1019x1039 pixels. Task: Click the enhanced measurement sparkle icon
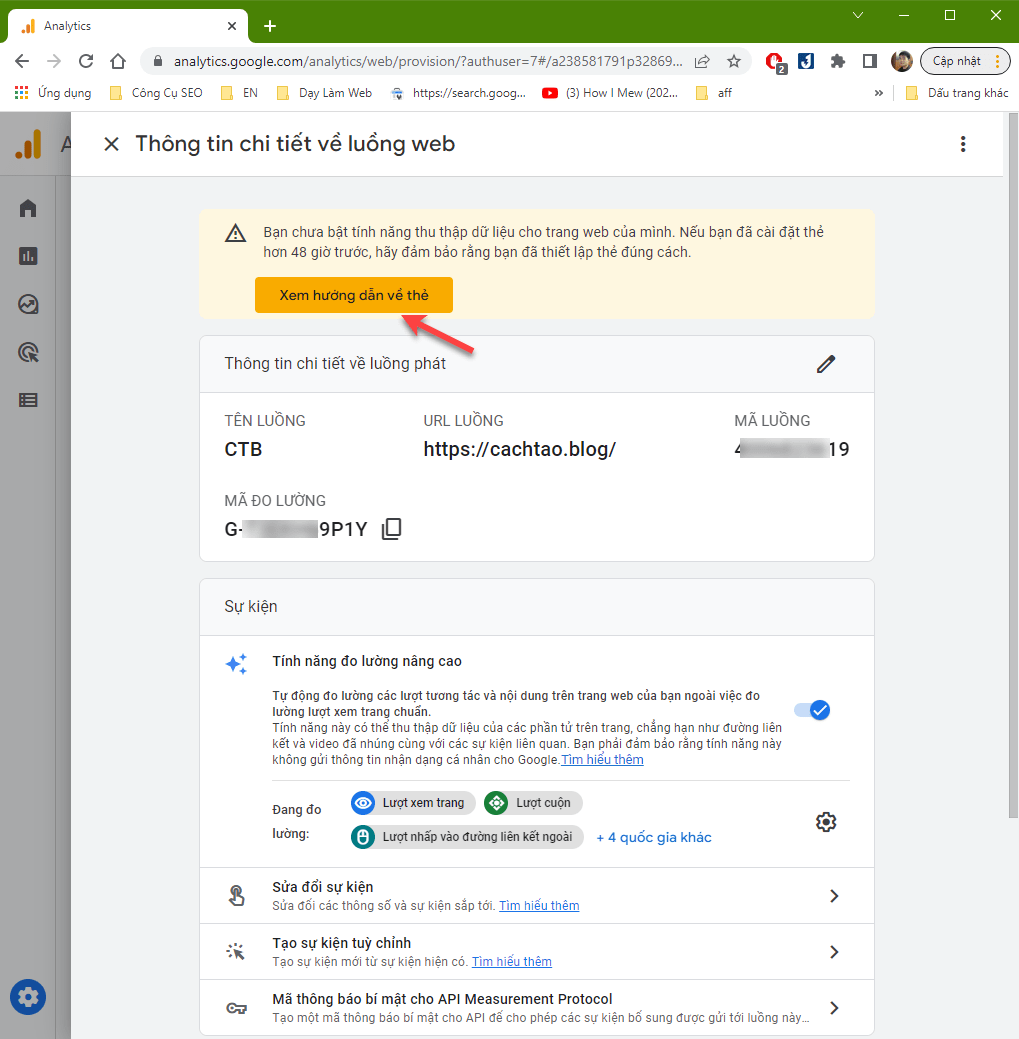(x=236, y=663)
